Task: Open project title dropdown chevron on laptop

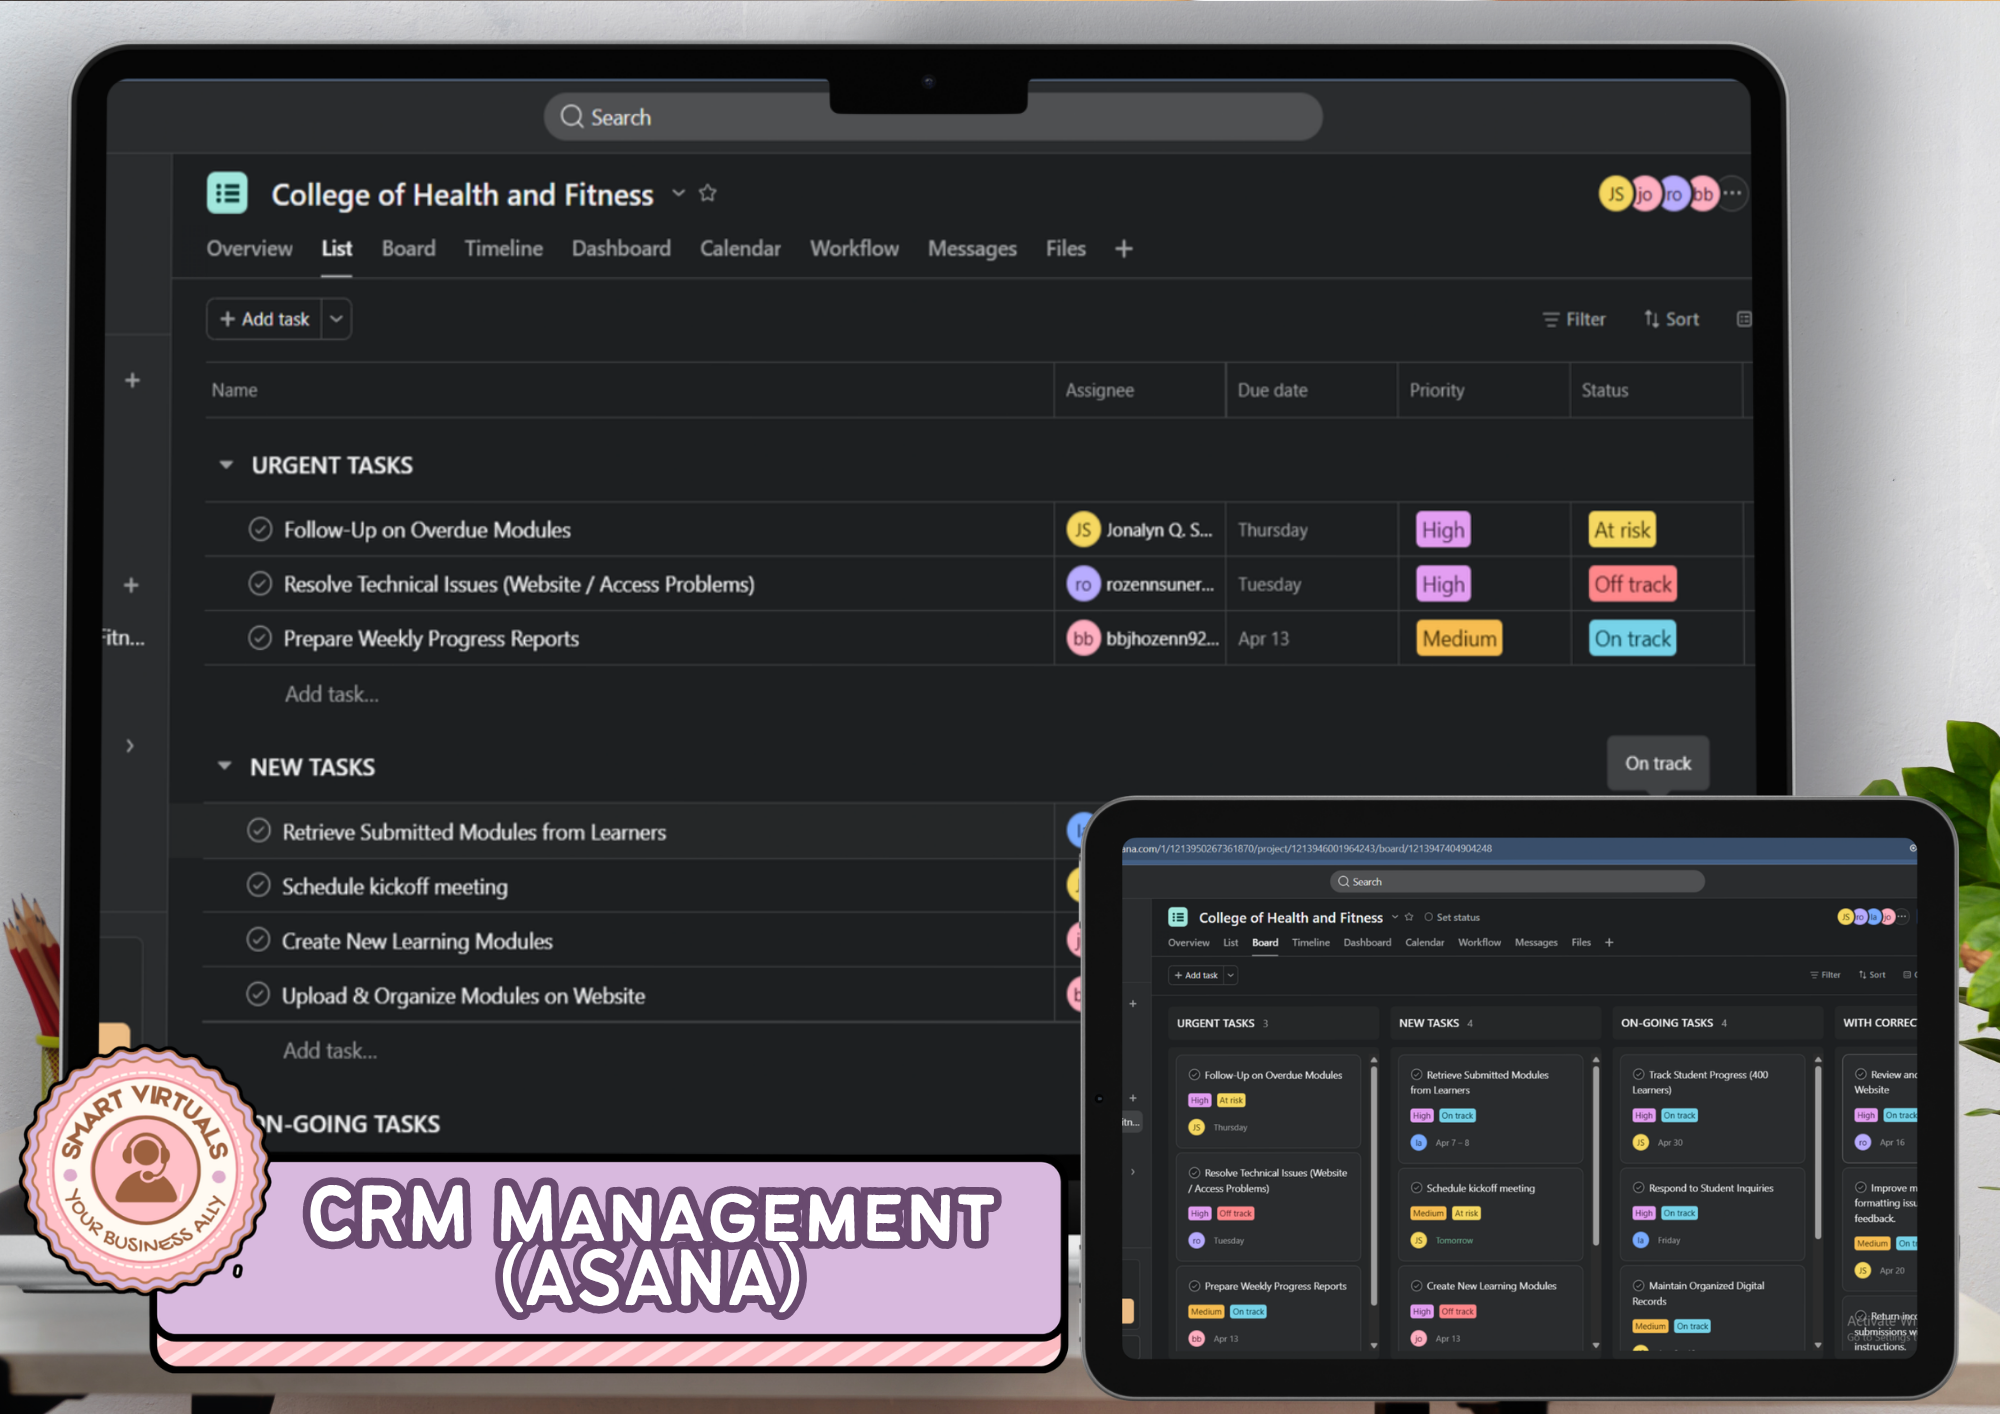Action: pos(679,193)
